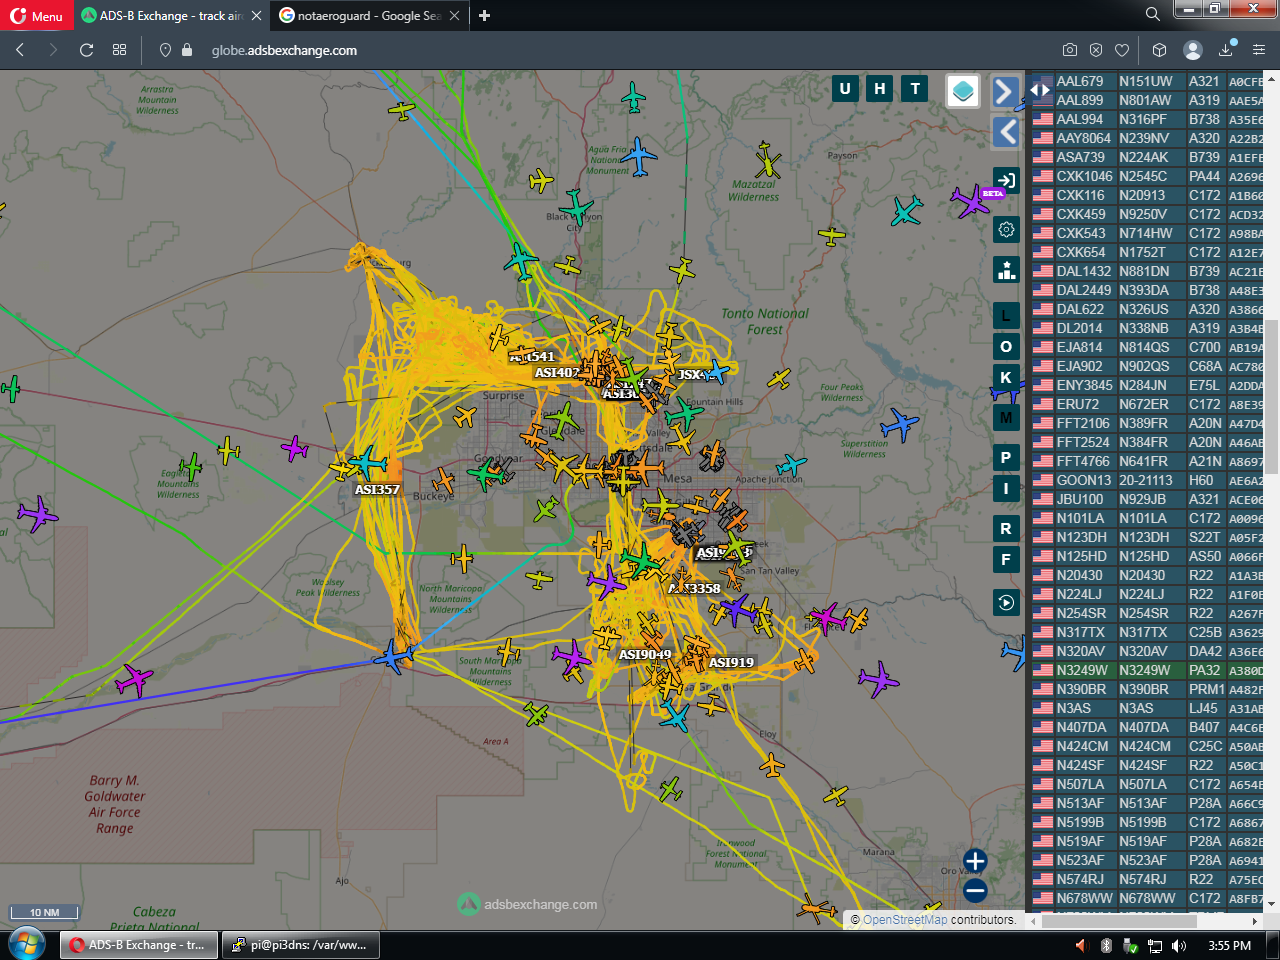Open the ad blocker shield icon
The width and height of the screenshot is (1280, 960).
pyautogui.click(x=1096, y=50)
